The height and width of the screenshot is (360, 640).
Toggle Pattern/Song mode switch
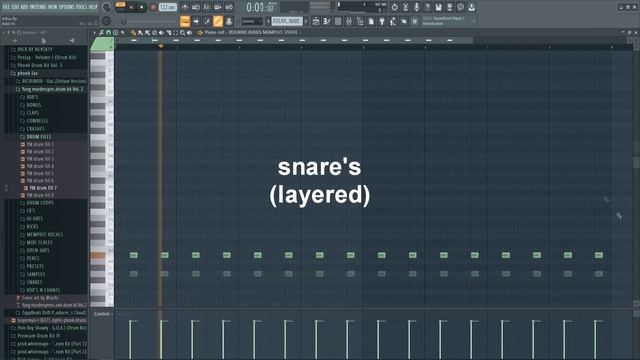pyautogui.click(x=120, y=7)
